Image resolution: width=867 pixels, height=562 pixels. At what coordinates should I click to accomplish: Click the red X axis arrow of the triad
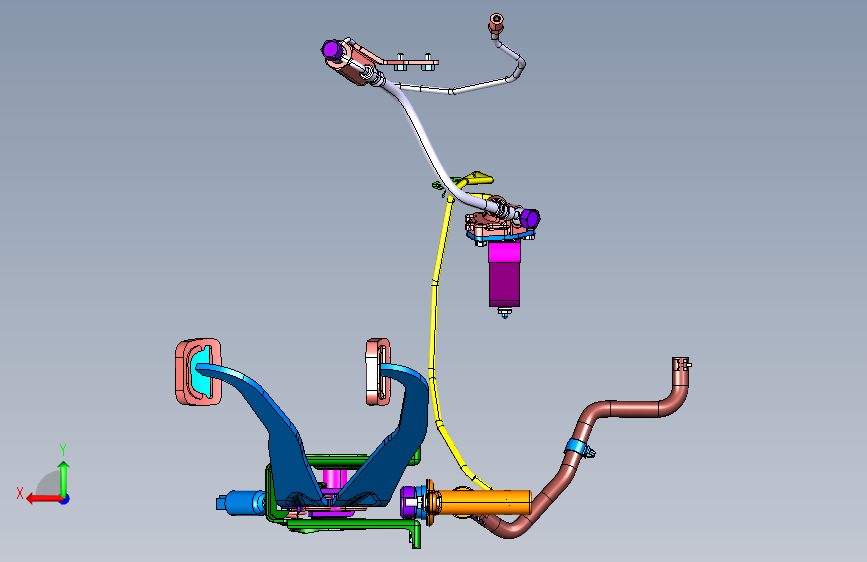[x=43, y=499]
